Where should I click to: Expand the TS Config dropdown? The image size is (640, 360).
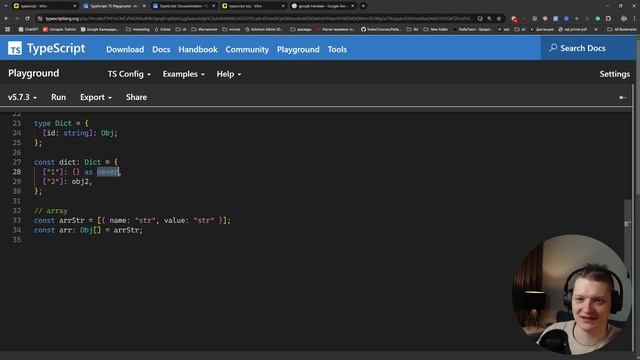point(129,74)
